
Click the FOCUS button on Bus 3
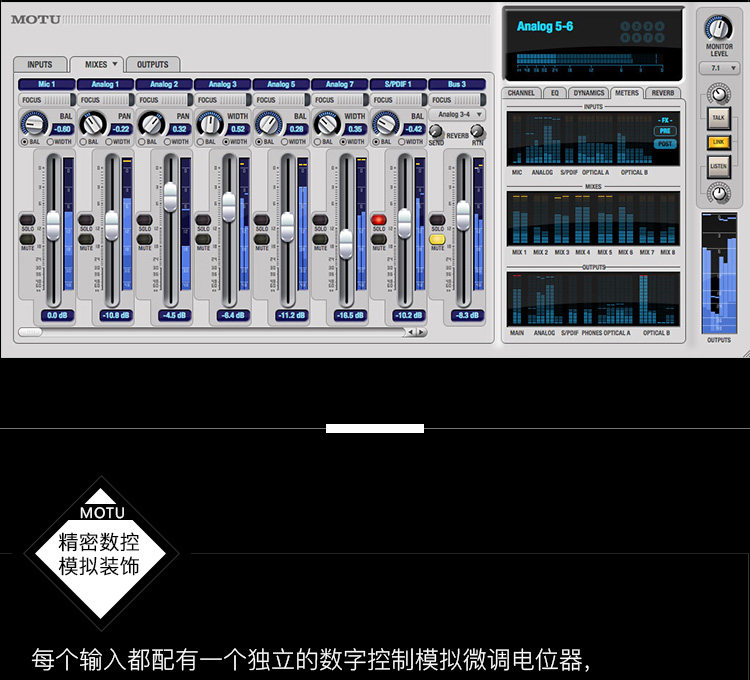click(457, 100)
